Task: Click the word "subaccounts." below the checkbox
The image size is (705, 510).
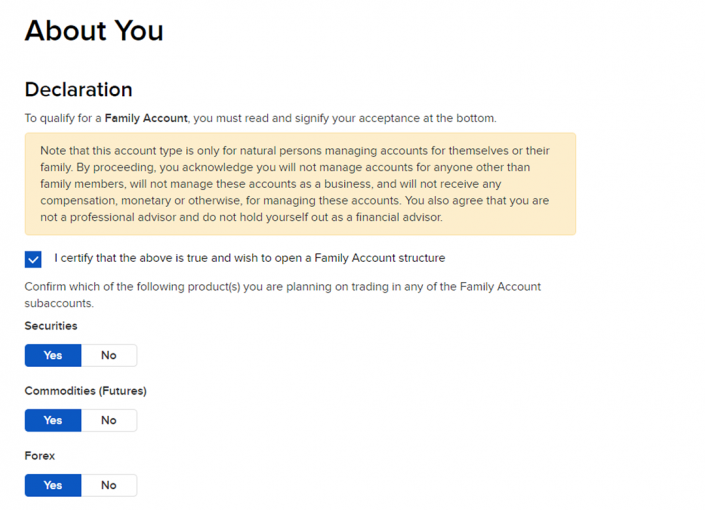Action: [59, 303]
